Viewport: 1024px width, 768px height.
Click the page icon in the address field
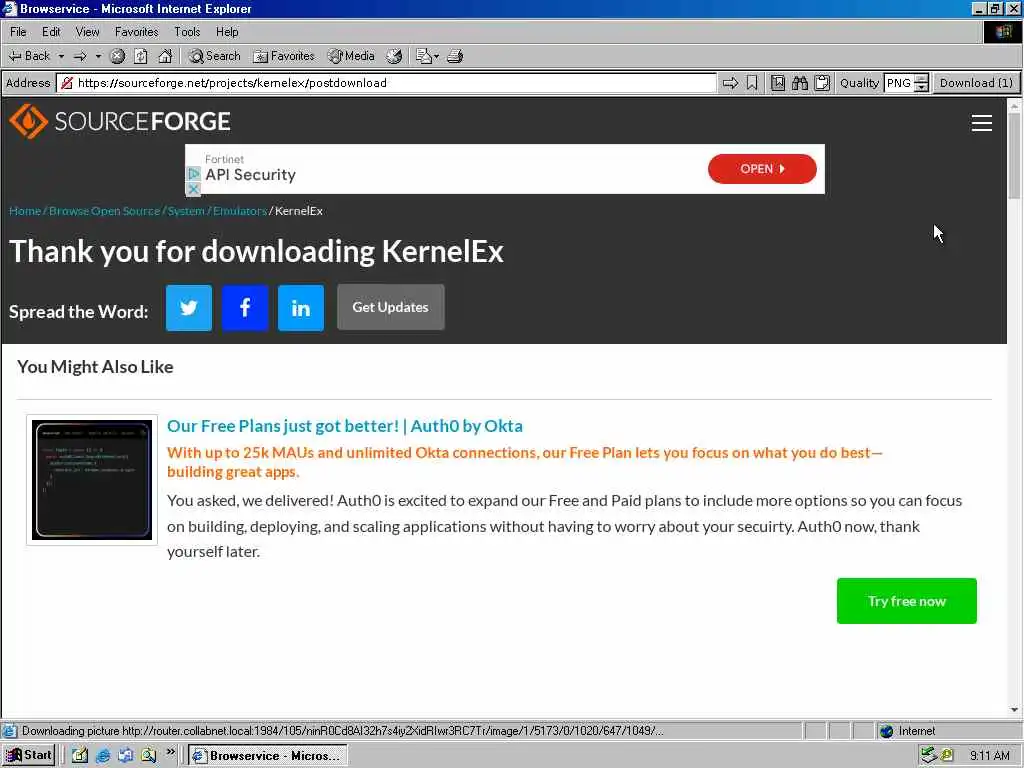pos(67,83)
